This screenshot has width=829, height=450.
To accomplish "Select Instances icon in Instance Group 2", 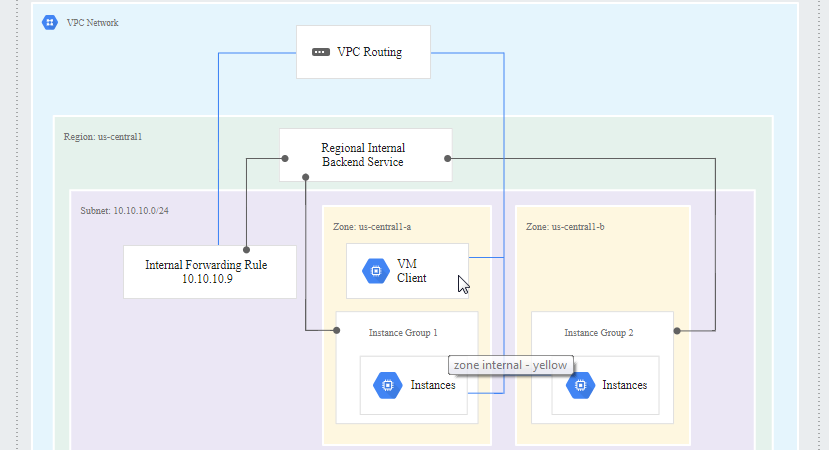I will (x=581, y=385).
